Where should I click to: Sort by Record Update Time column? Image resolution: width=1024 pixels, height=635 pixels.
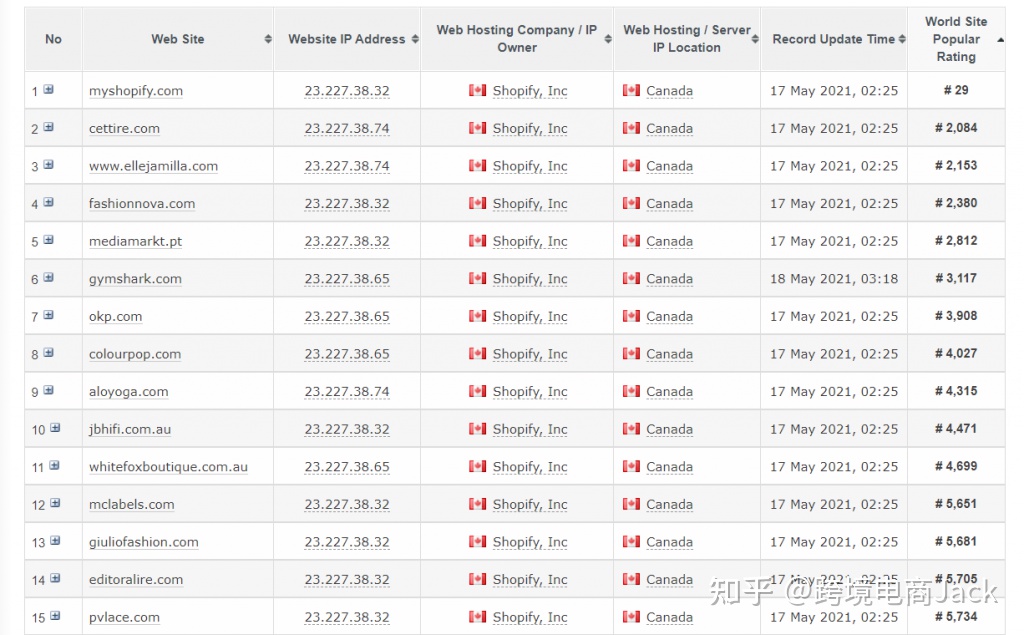tap(902, 39)
